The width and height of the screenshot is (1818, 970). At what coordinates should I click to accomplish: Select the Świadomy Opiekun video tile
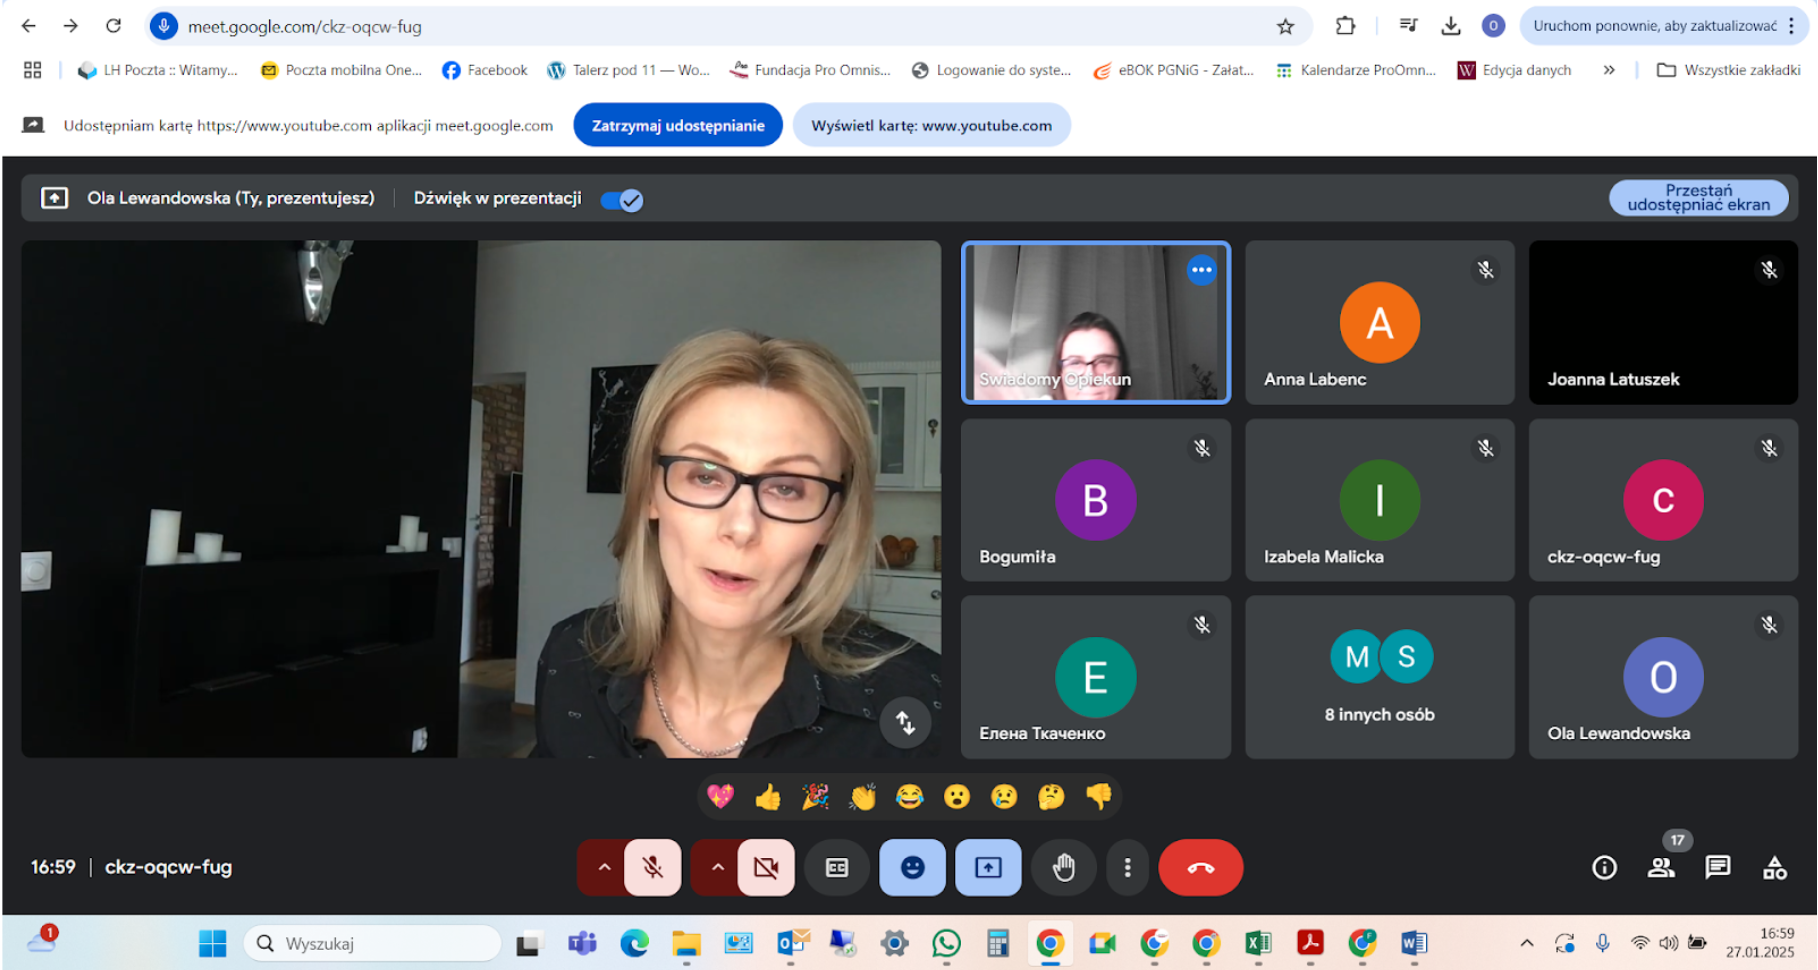point(1095,323)
